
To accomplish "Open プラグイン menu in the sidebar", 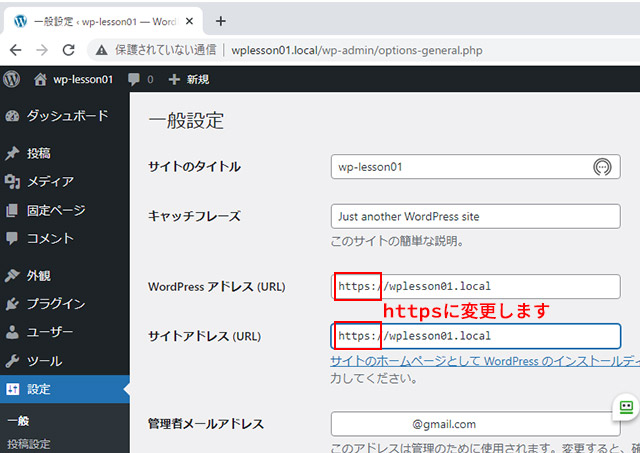I will click(x=65, y=304).
